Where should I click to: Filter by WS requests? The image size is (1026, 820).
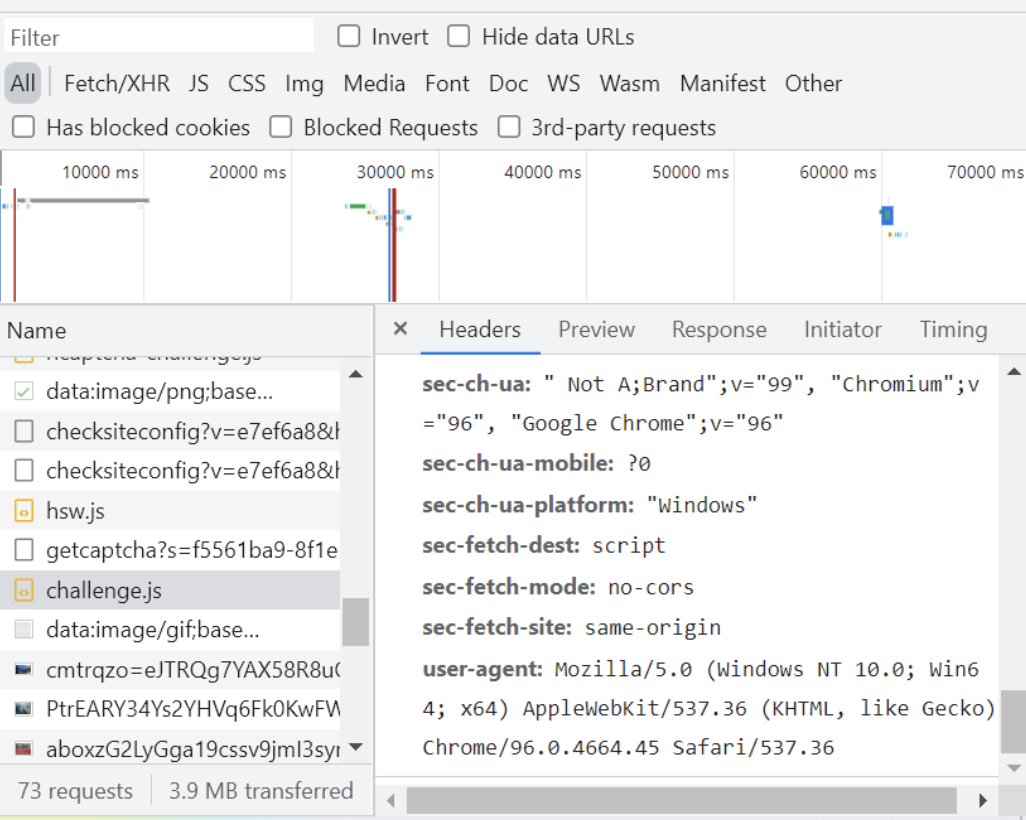click(x=563, y=83)
